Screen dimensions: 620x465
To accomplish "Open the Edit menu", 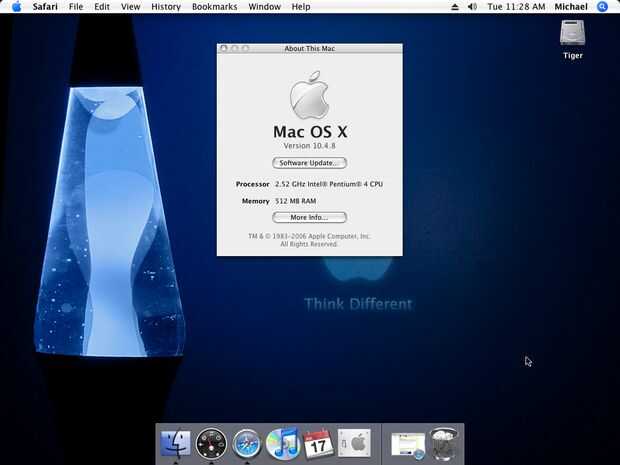I will pos(102,7).
